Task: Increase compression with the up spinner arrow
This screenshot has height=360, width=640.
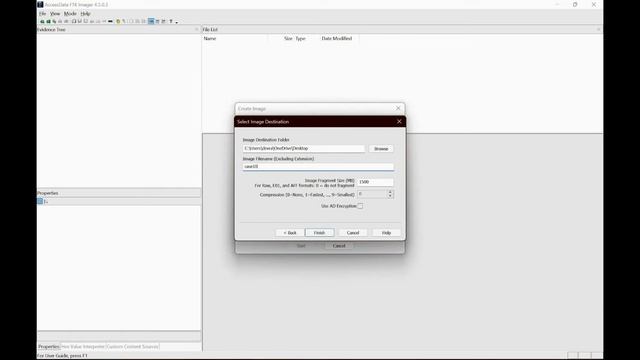Action: pos(390,192)
